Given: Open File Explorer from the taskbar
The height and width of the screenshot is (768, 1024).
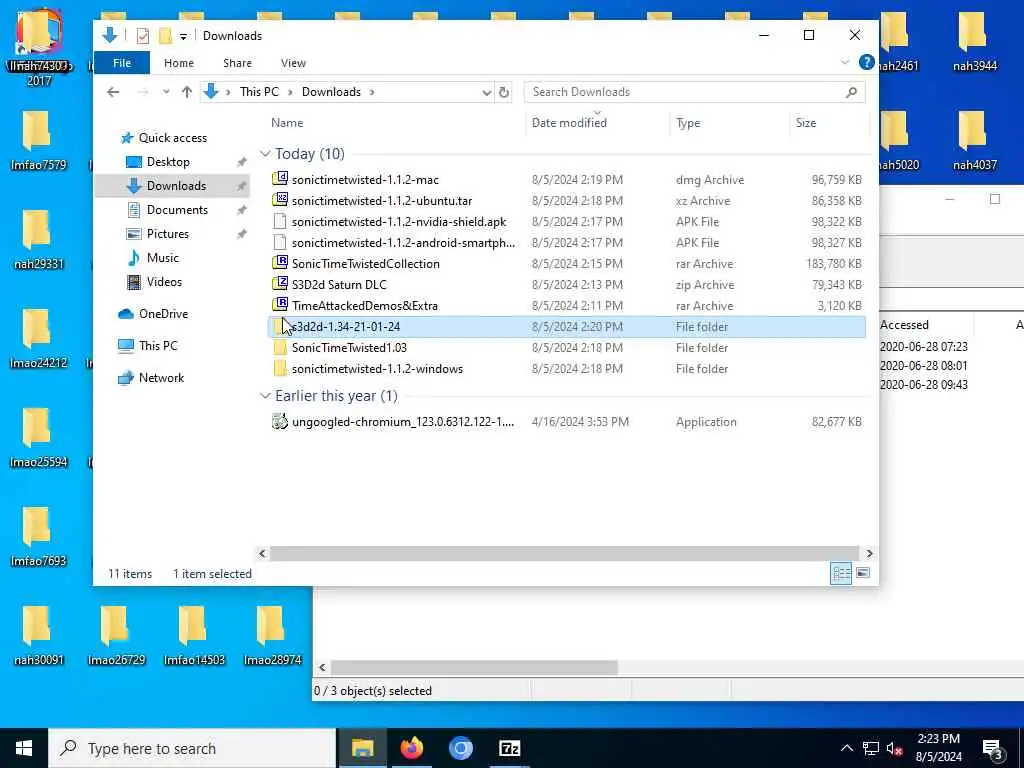Looking at the screenshot, I should click(362, 748).
